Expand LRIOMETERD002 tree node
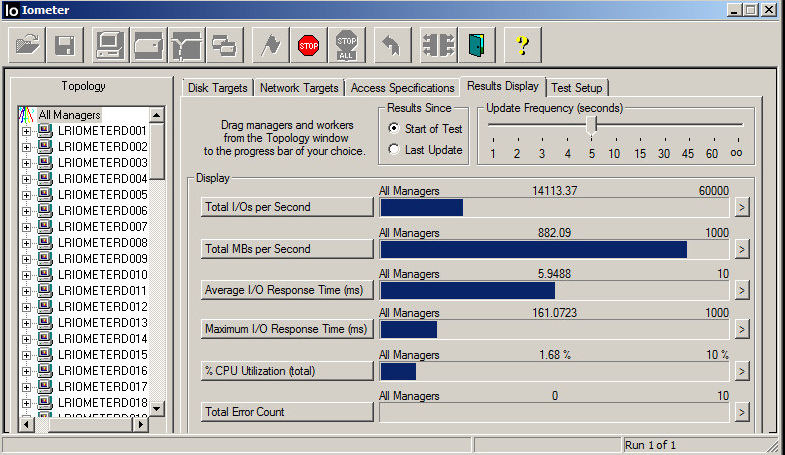The height and width of the screenshot is (455, 785). tap(27, 148)
